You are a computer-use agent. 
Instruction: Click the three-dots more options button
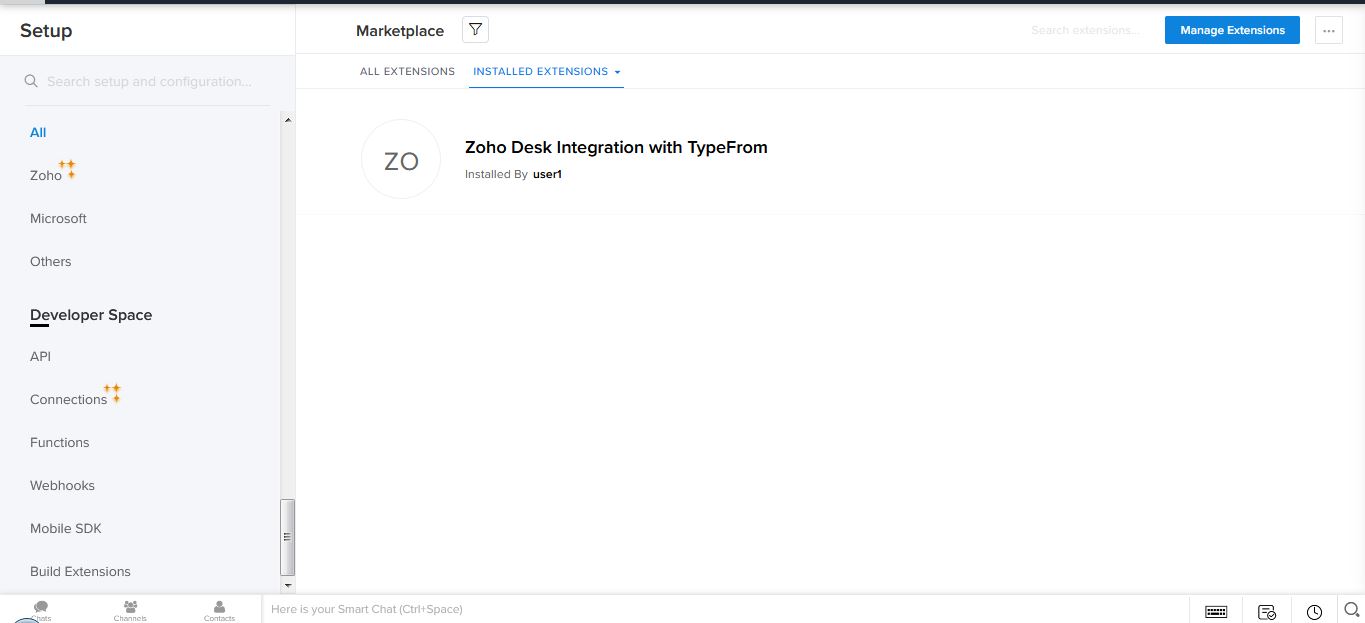(1328, 30)
